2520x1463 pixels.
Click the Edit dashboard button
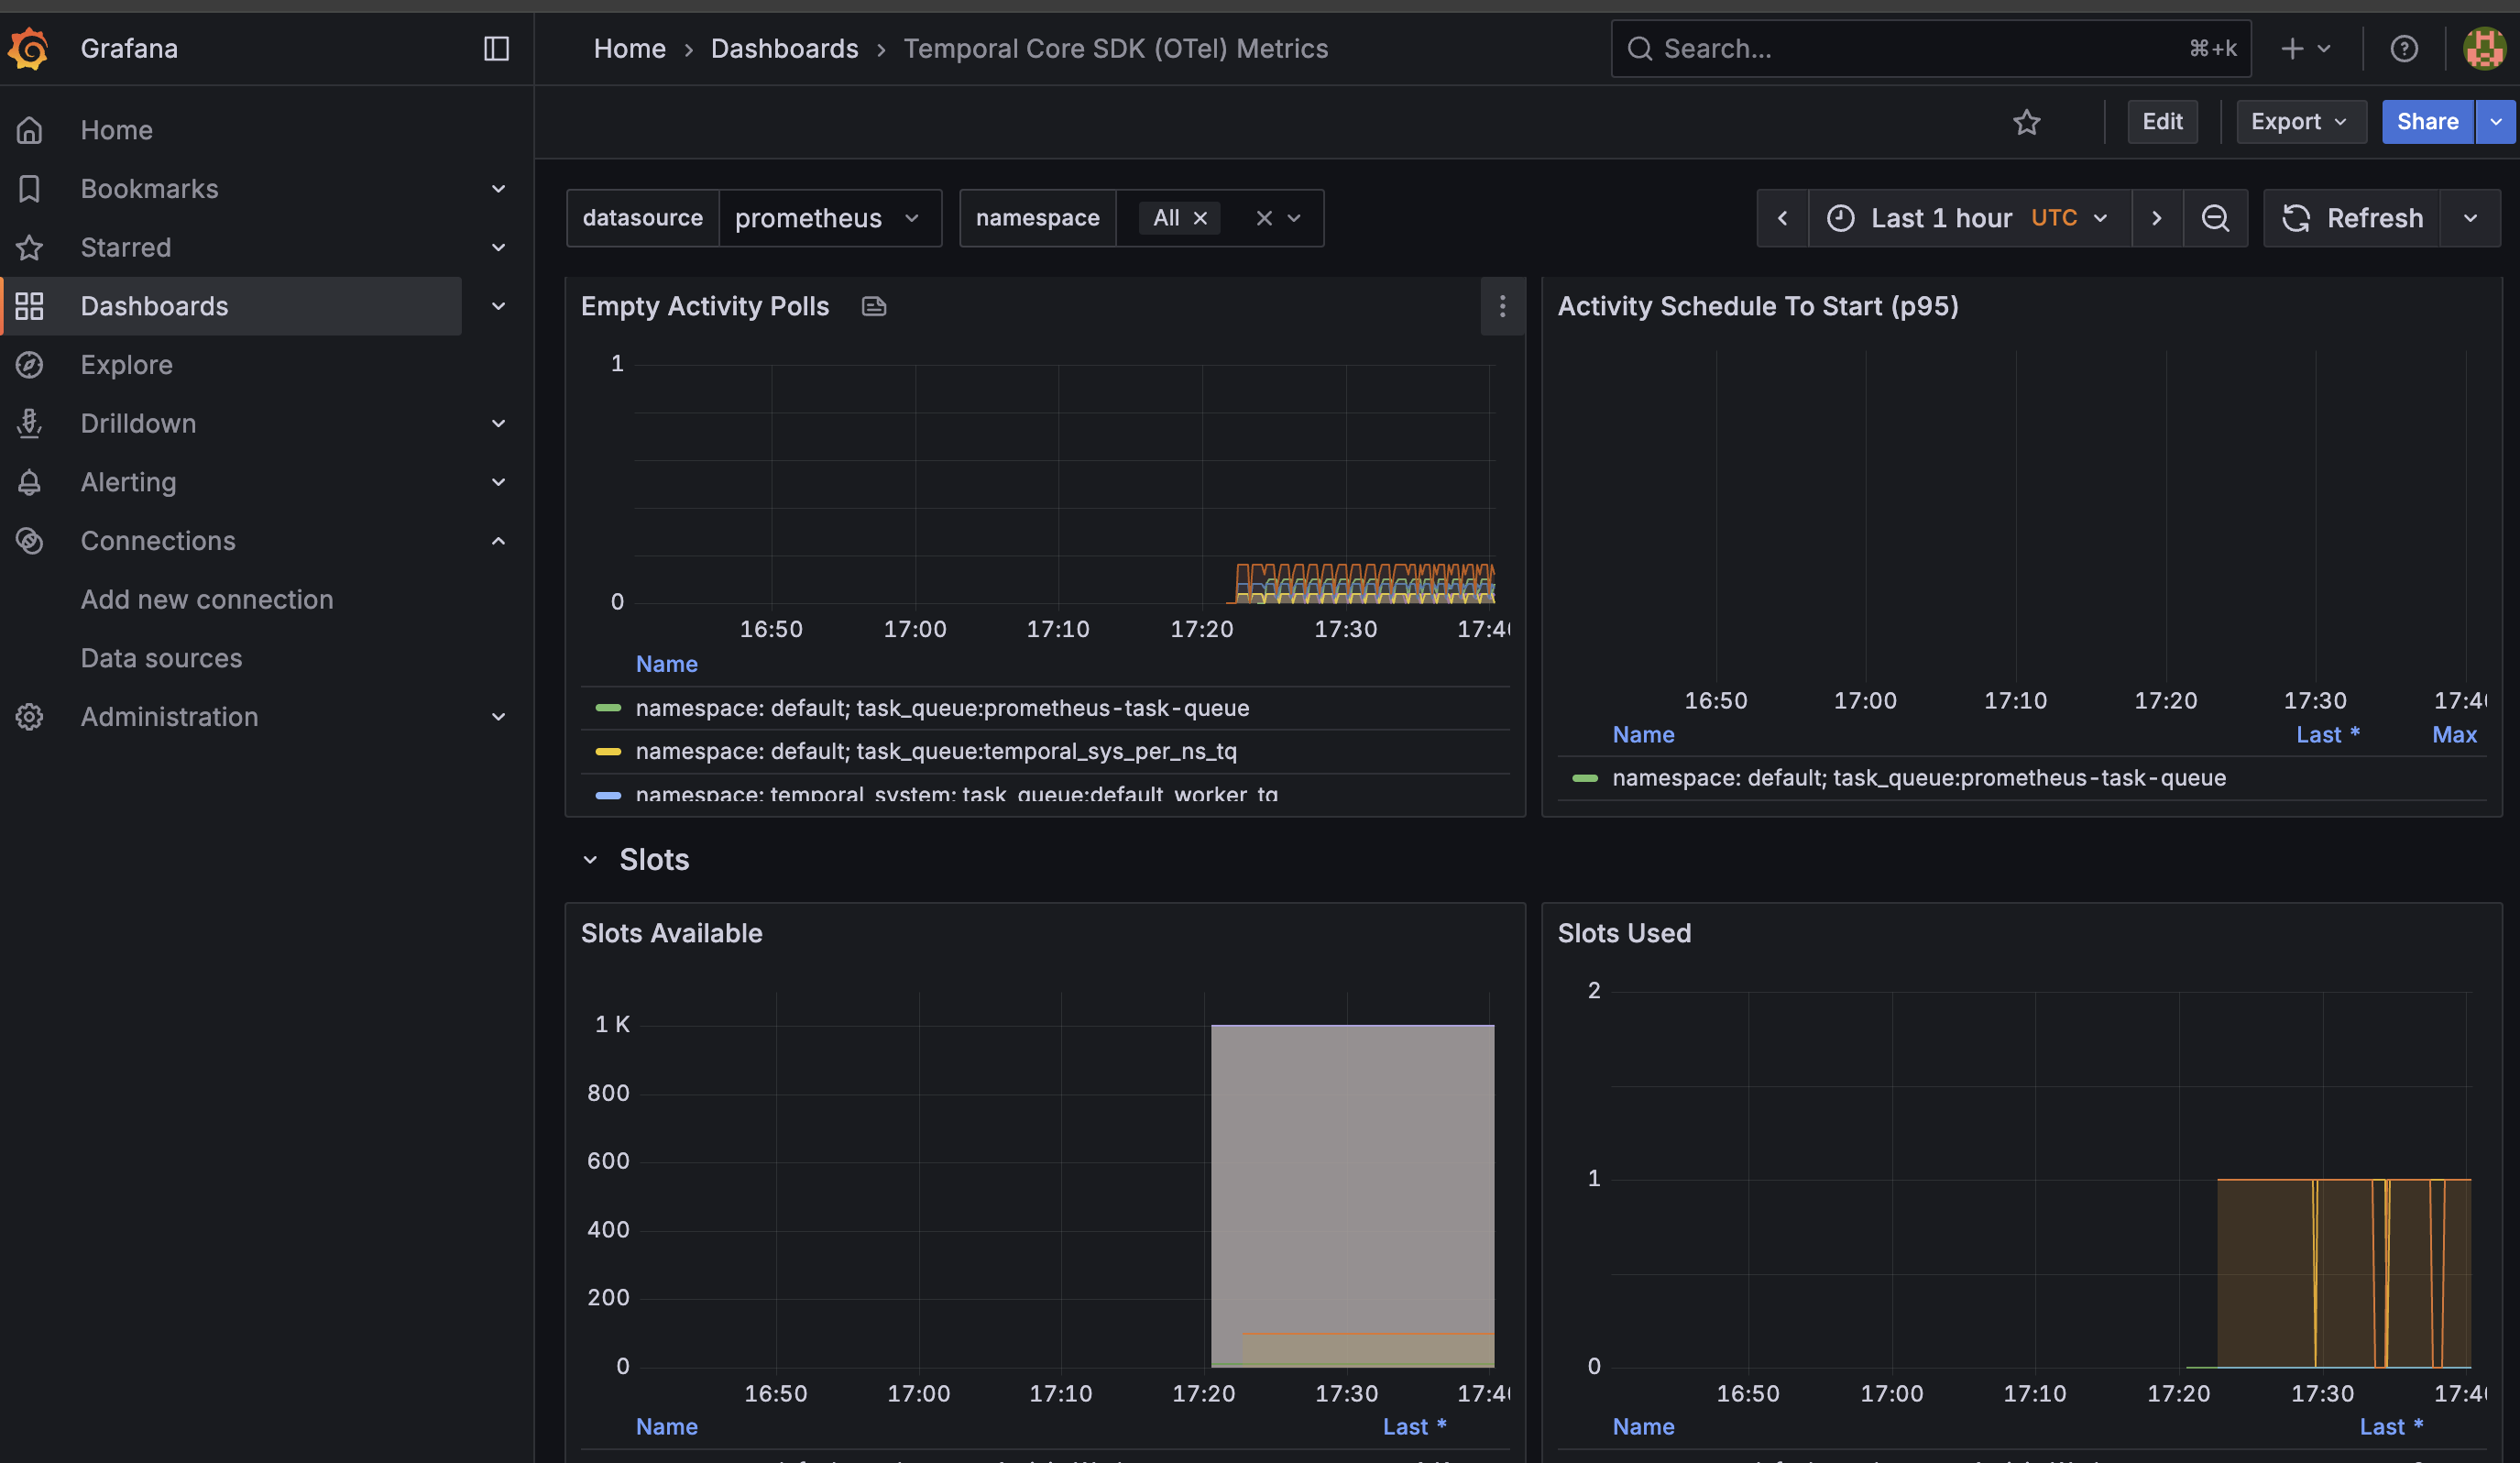pyautogui.click(x=2163, y=121)
